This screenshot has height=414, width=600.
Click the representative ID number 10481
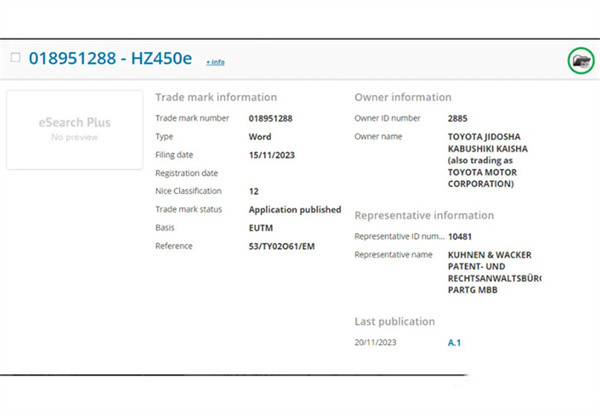pyautogui.click(x=461, y=236)
